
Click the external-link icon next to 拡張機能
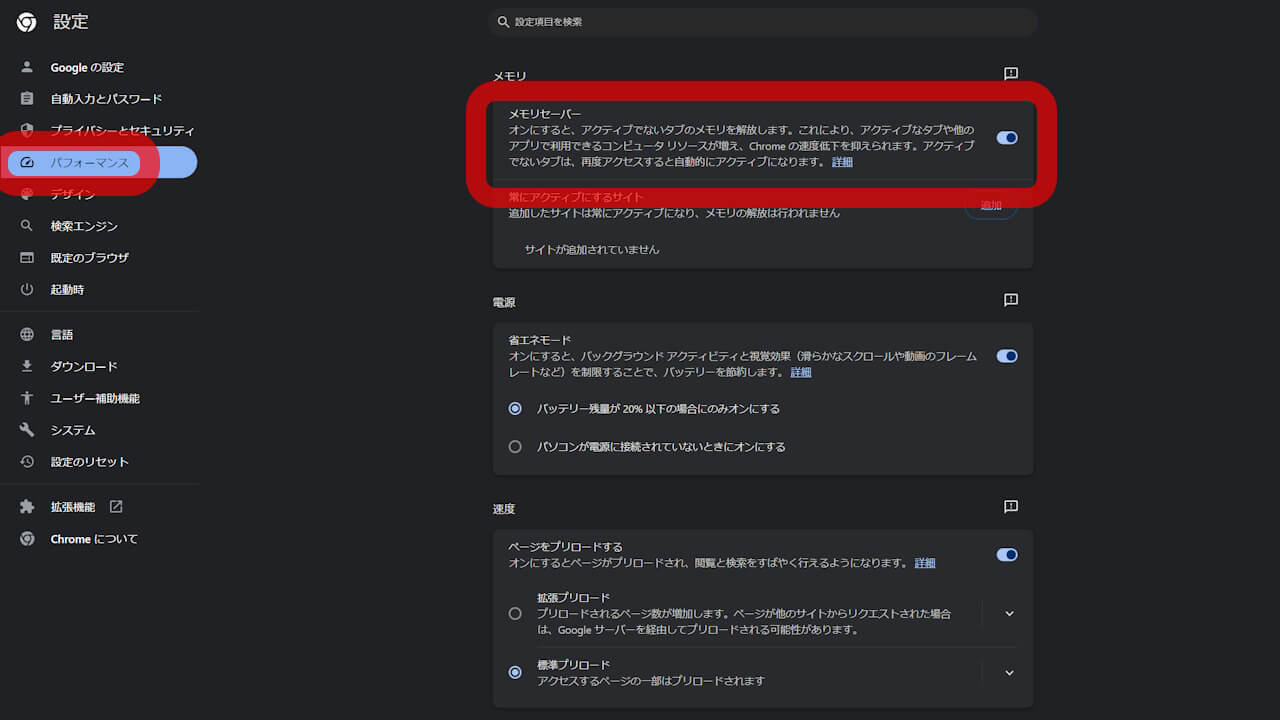[116, 506]
